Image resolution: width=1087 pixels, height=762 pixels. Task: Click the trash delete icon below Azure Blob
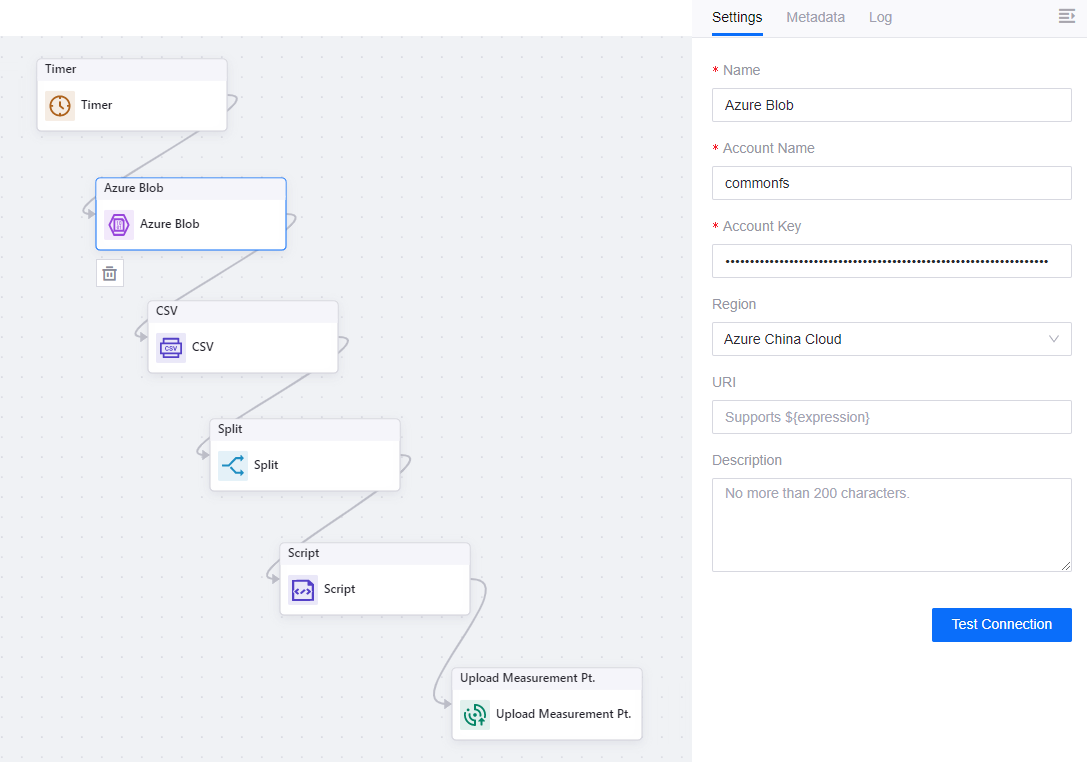[110, 273]
